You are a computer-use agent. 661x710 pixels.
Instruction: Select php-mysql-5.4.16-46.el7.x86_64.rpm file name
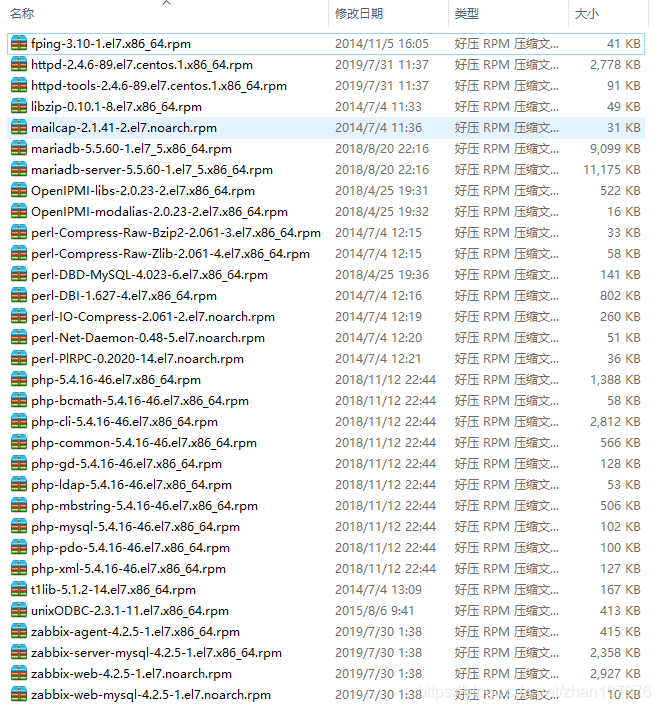(135, 527)
